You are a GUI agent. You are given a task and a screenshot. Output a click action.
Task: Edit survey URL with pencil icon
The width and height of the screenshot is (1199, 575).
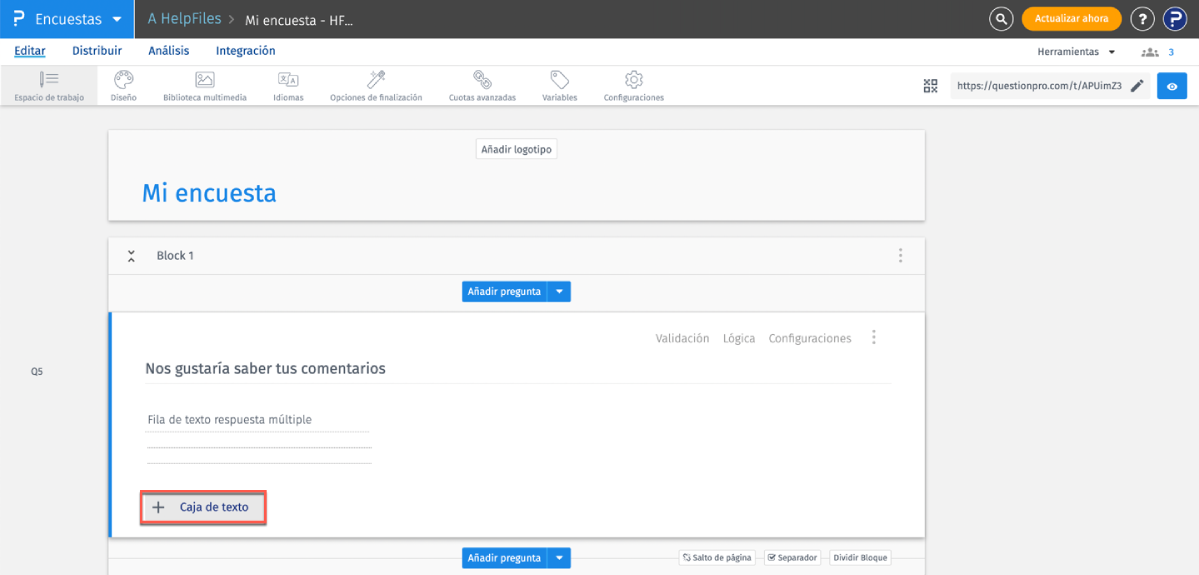click(1137, 86)
